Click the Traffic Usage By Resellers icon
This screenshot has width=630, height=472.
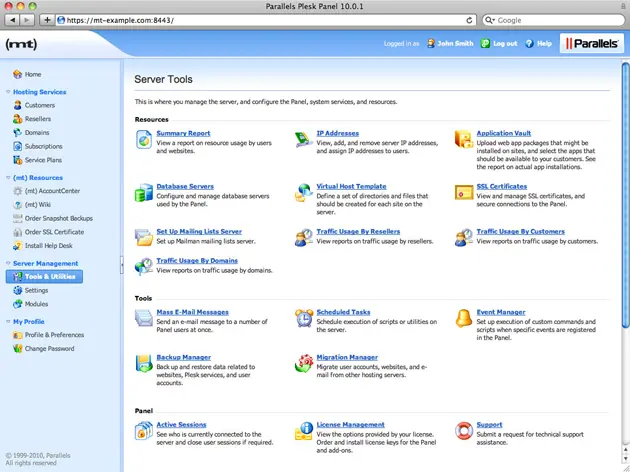pos(304,237)
